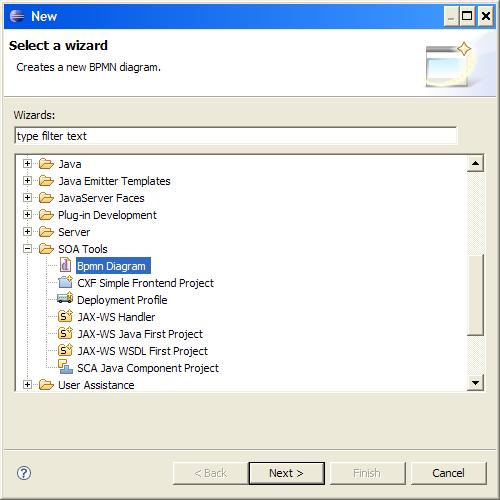Click the User Assistance folder icon
Image resolution: width=500 pixels, height=500 pixels.
pos(46,385)
